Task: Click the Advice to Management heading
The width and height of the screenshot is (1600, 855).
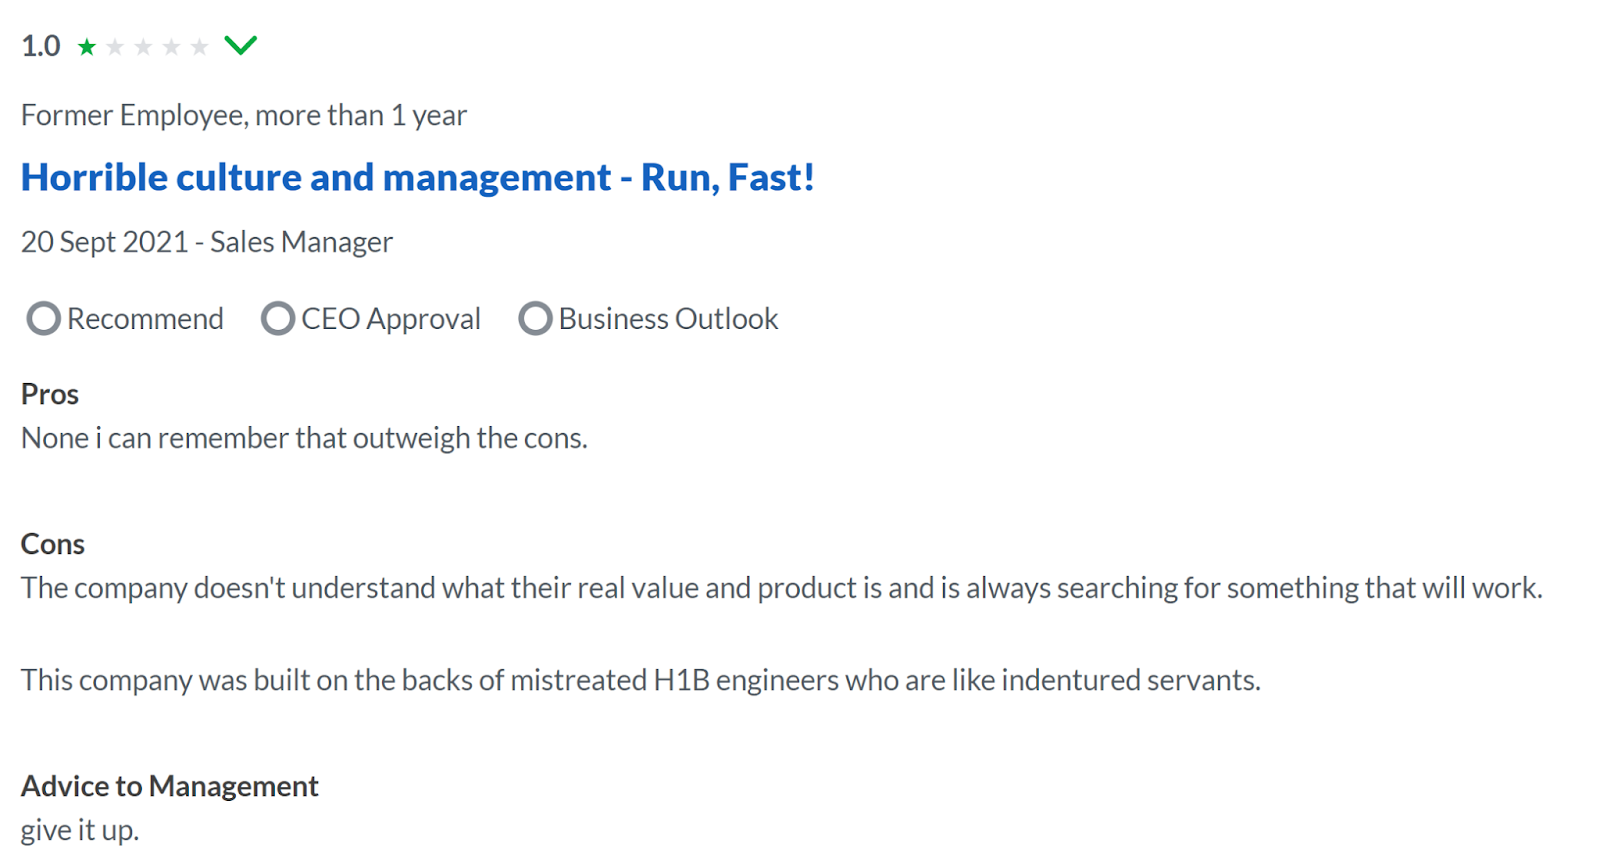Action: pos(170,786)
